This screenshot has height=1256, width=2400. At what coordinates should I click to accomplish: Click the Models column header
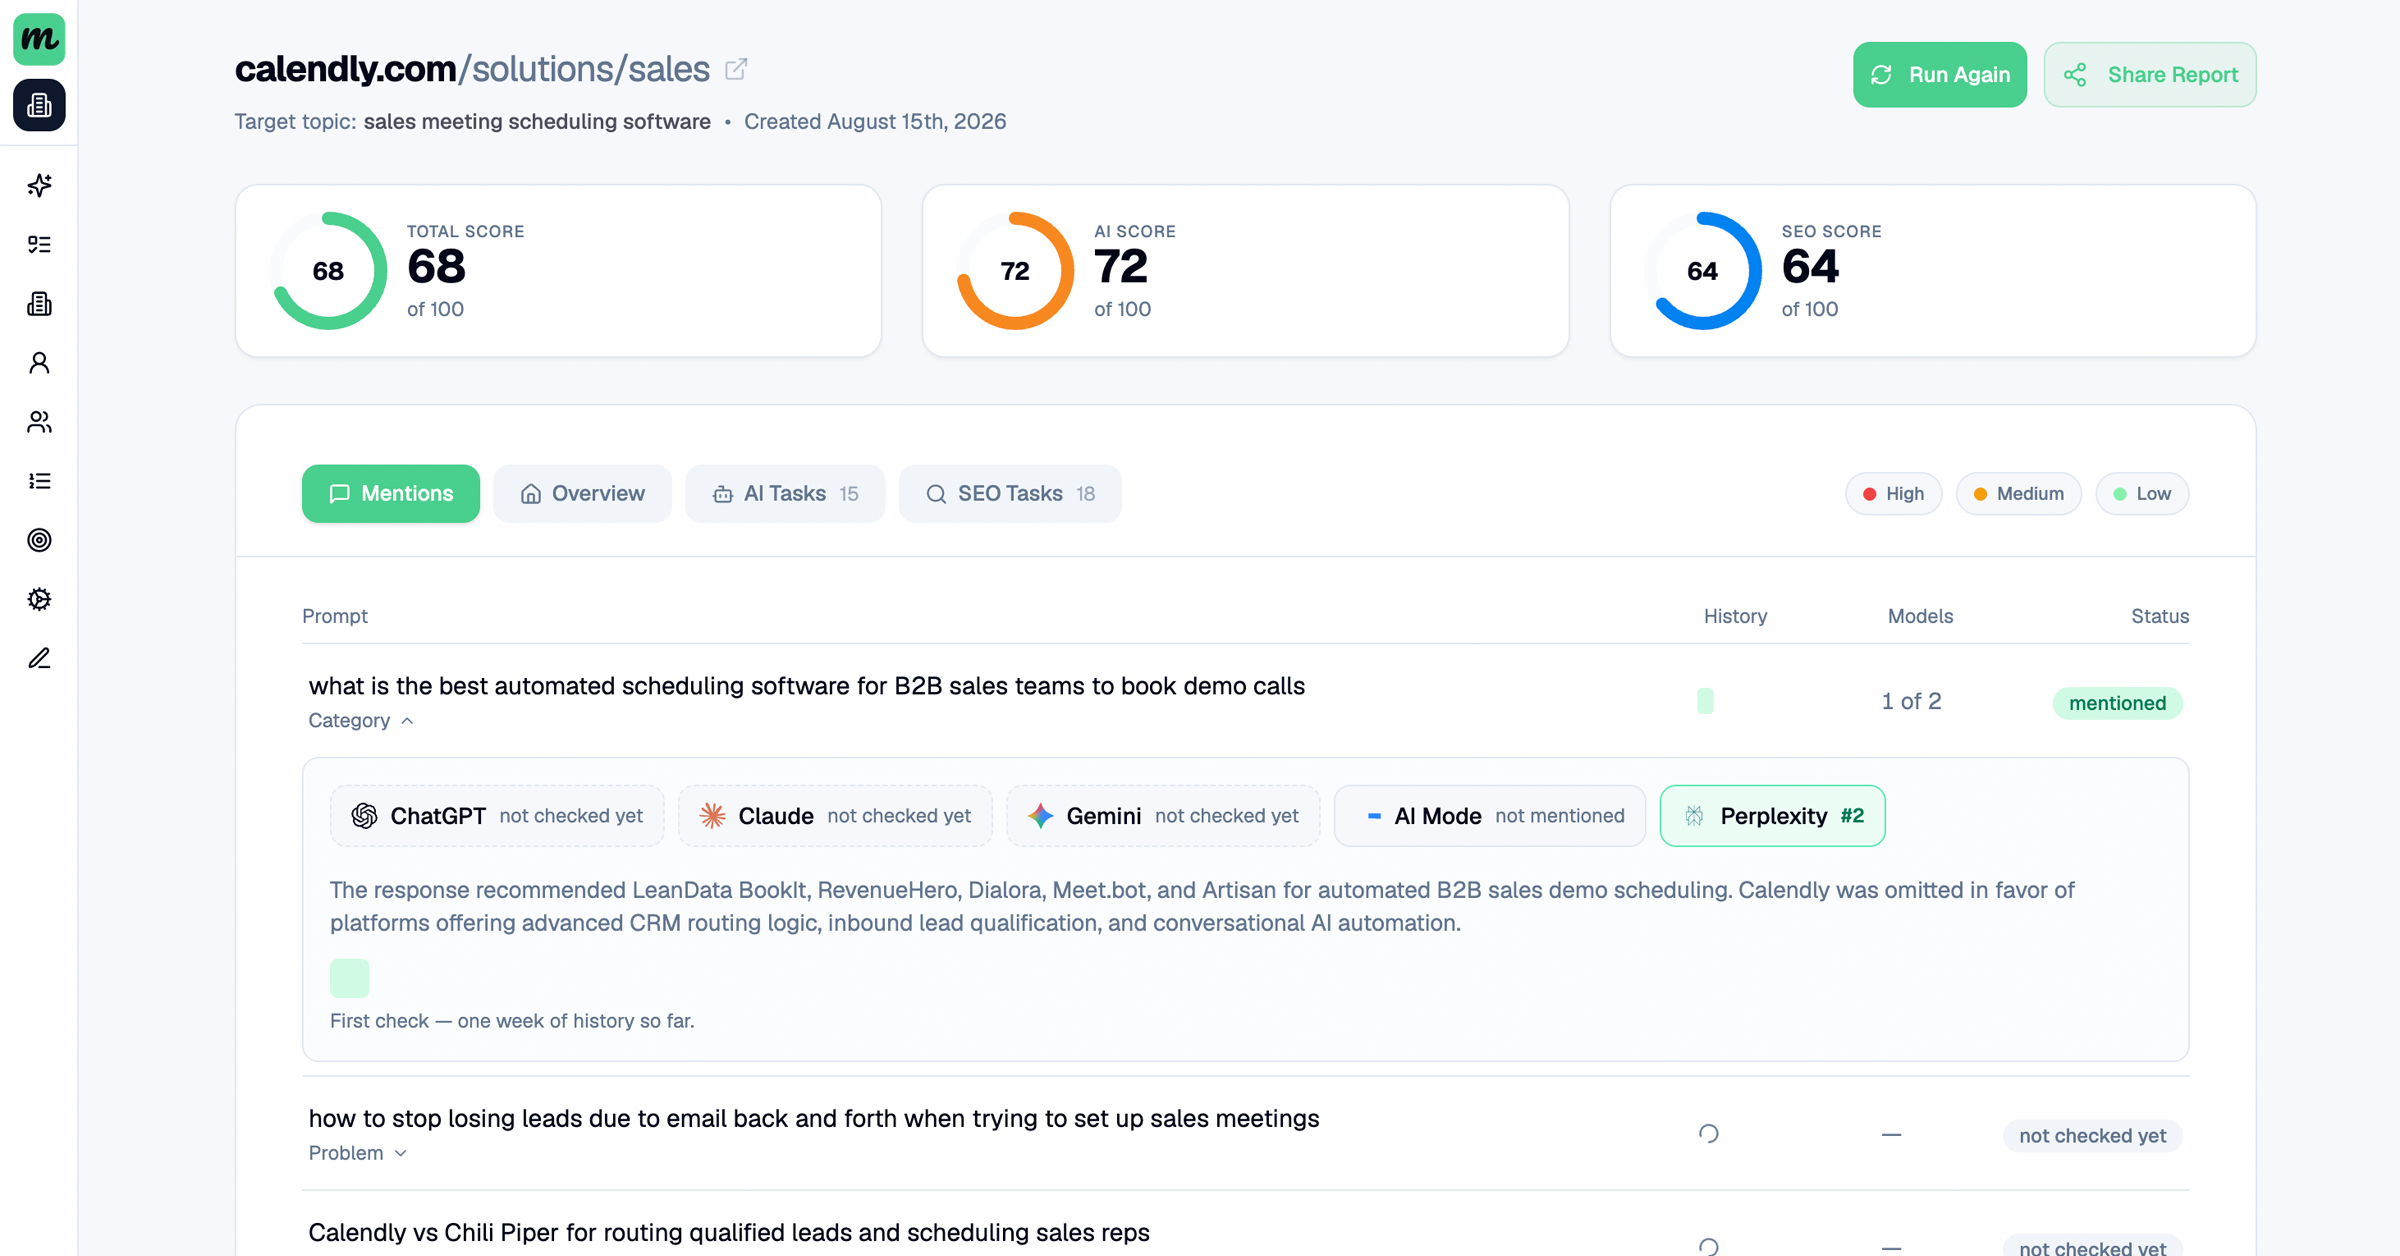1920,616
